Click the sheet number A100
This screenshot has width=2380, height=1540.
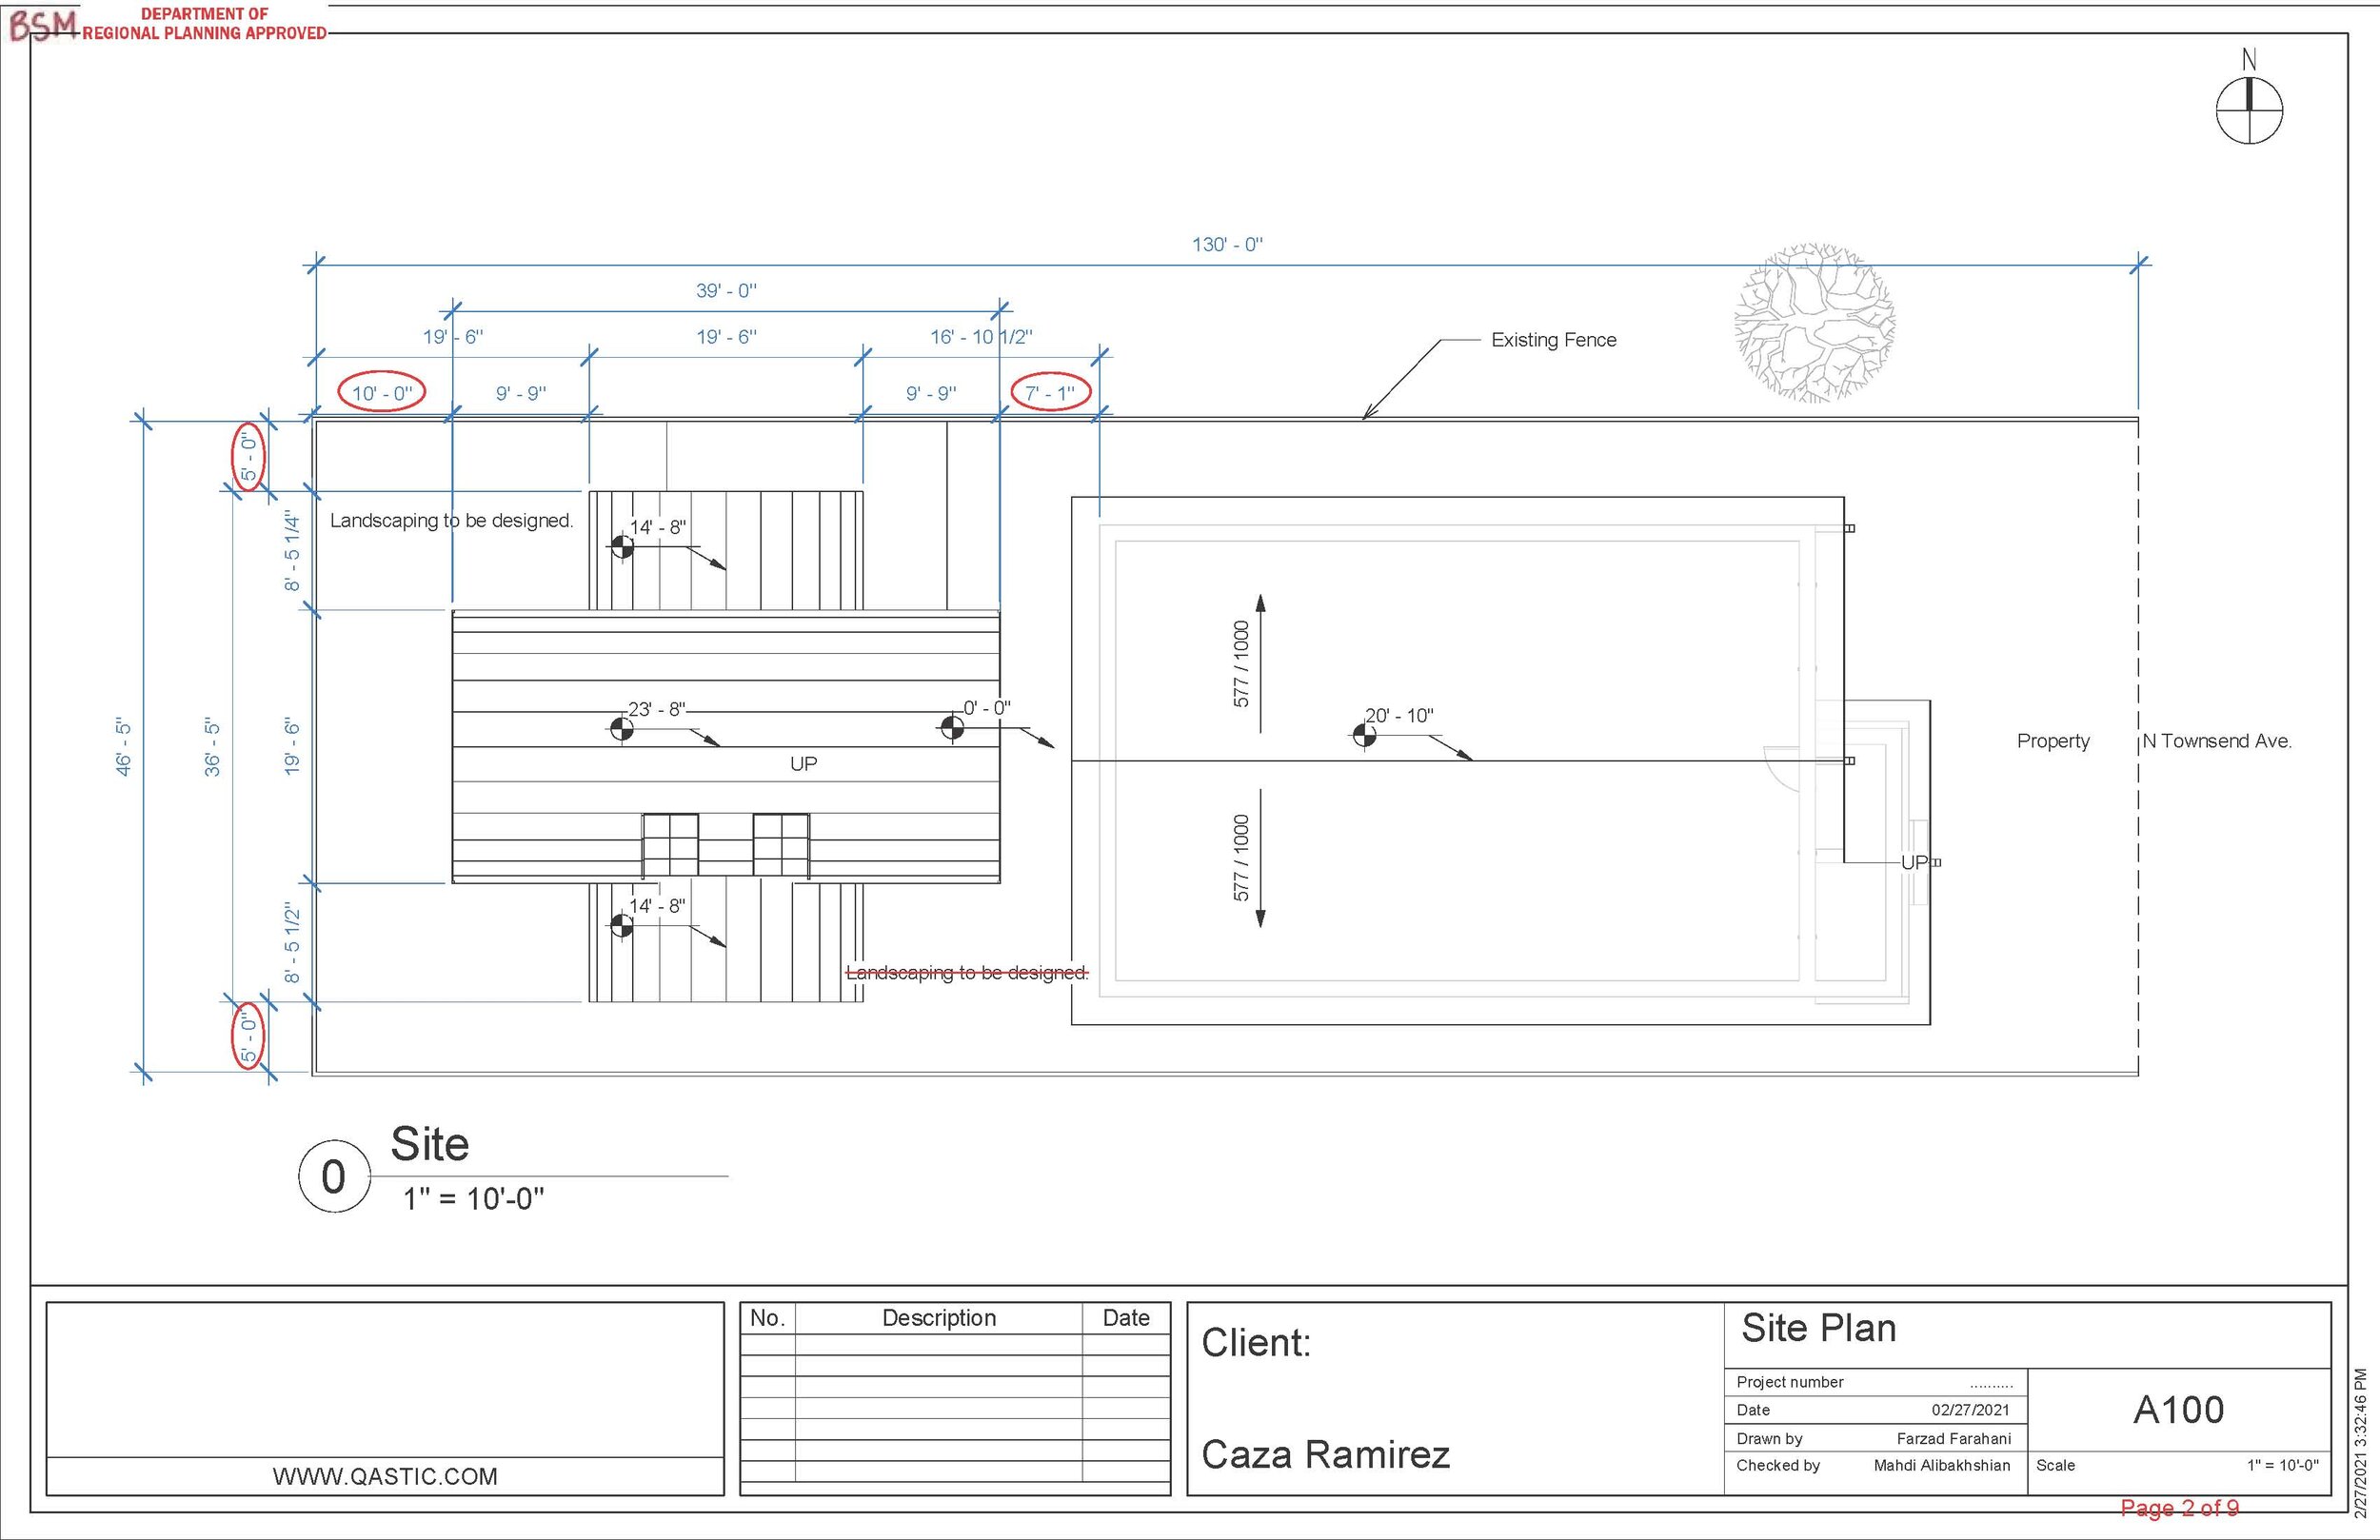[x=2179, y=1410]
